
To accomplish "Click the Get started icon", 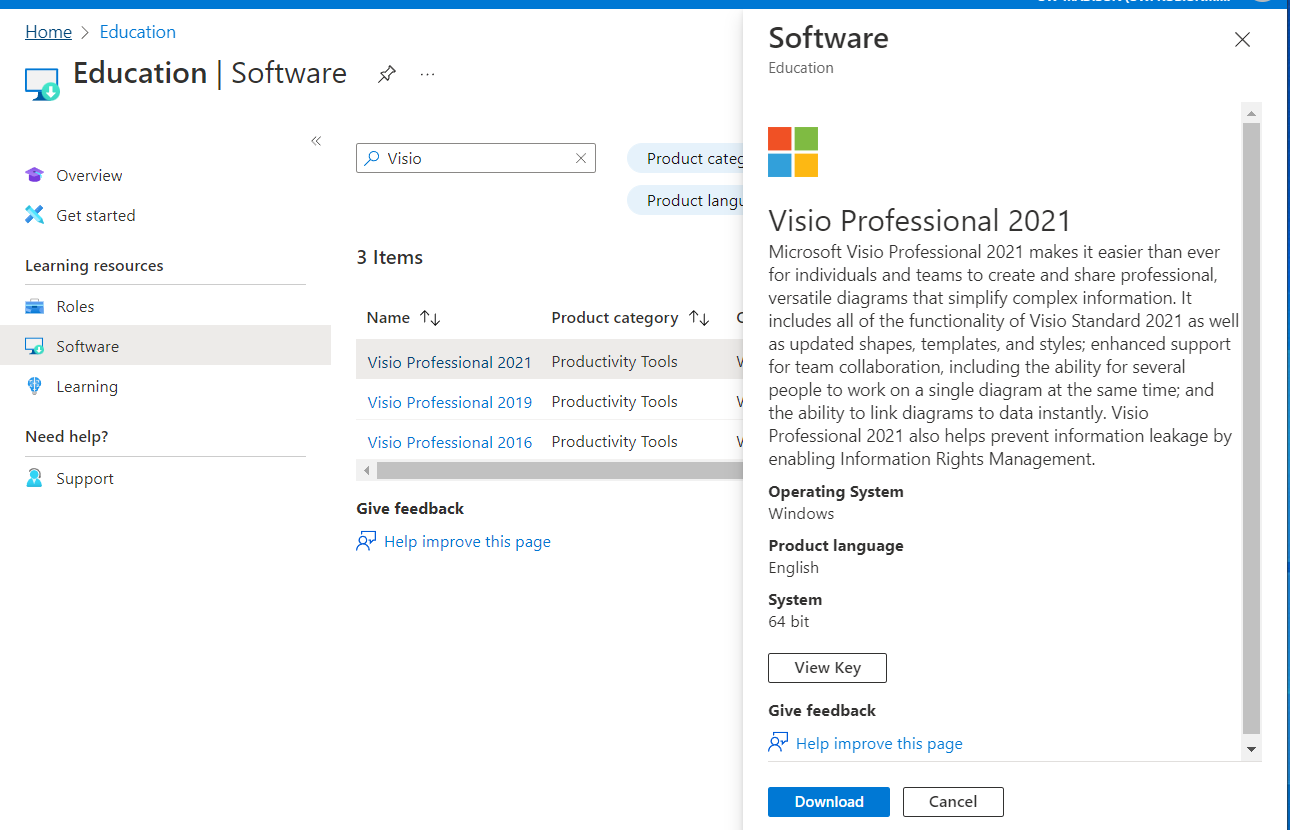I will (35, 215).
